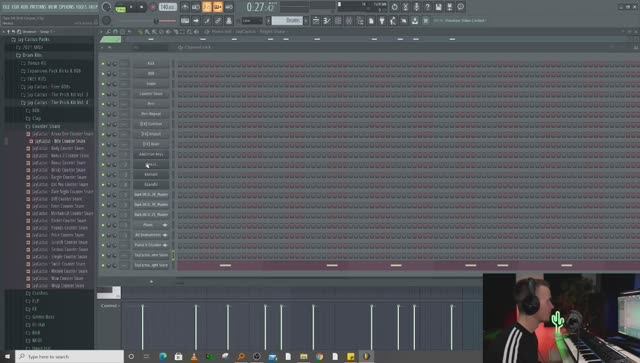Open the EDIT menu
The width and height of the screenshot is (640, 363).
click(16, 7)
